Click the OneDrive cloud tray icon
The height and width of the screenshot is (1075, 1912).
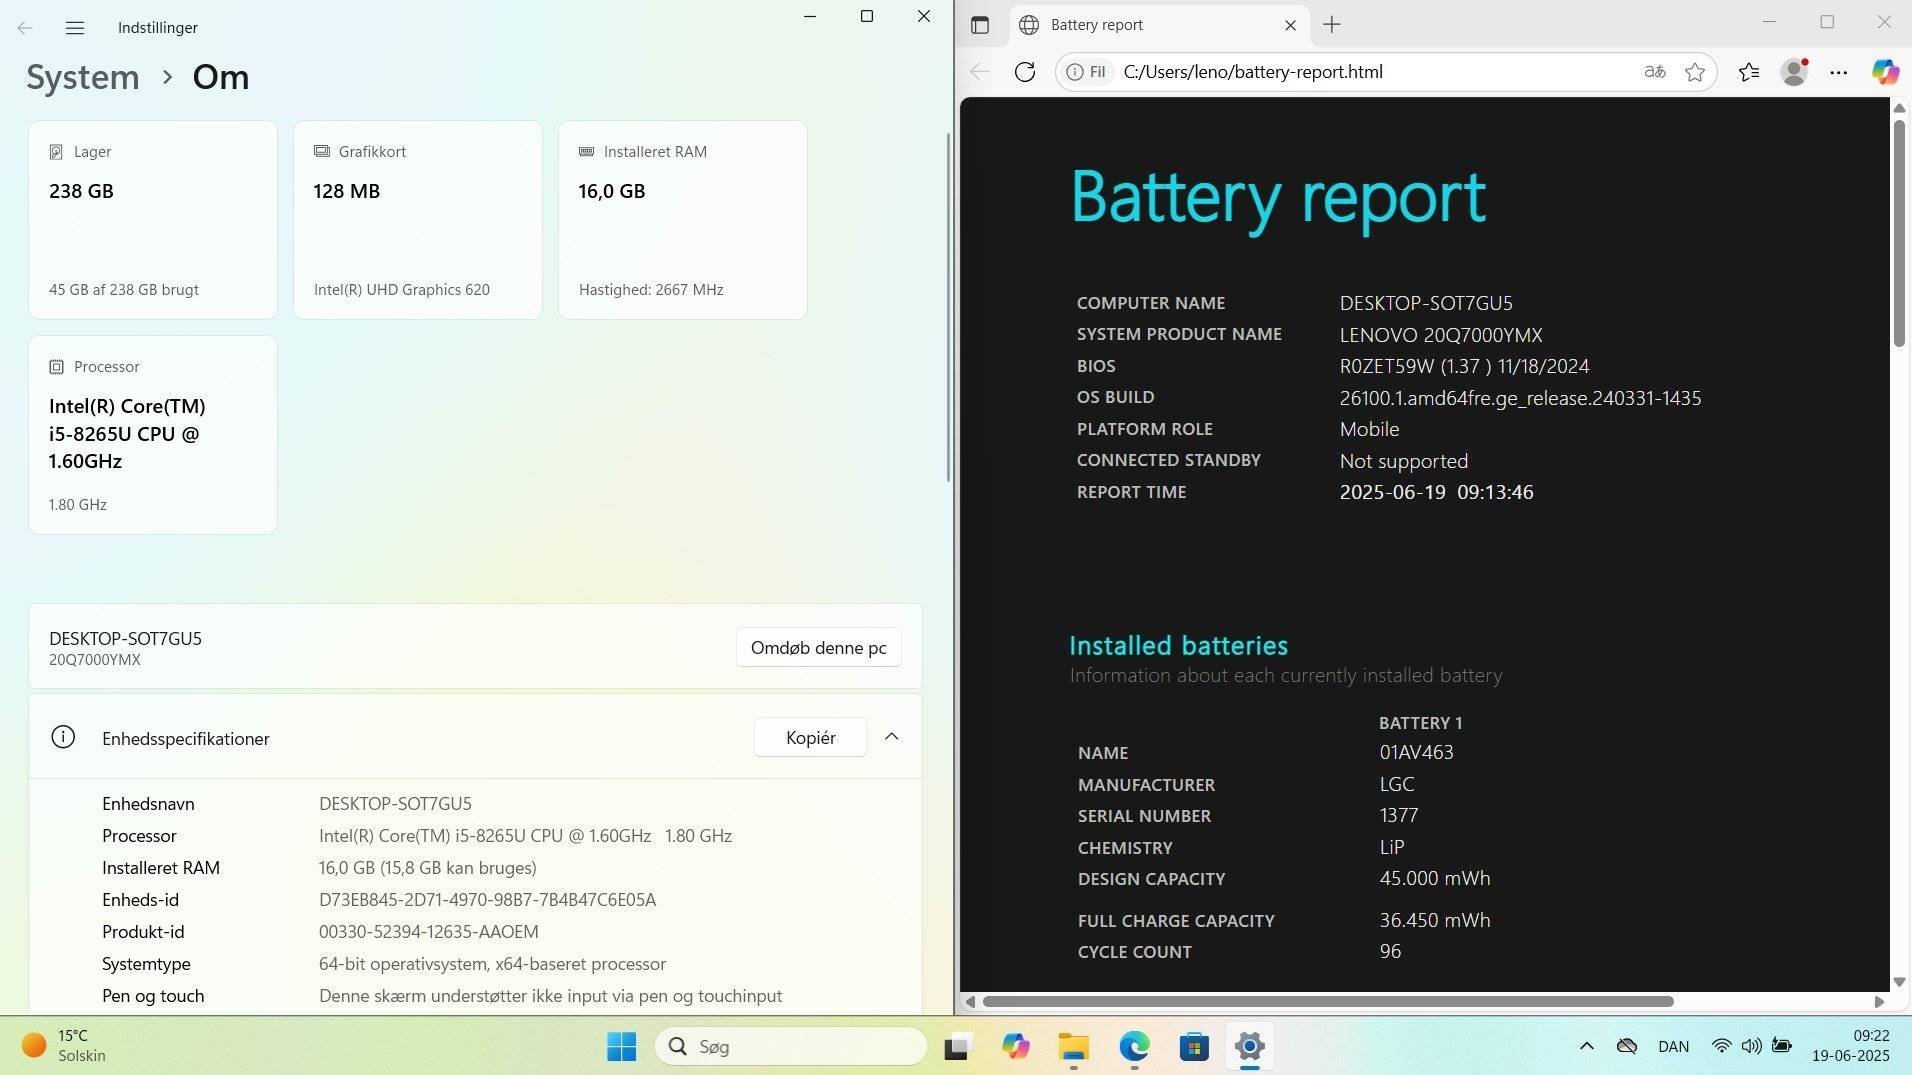tap(1627, 1046)
